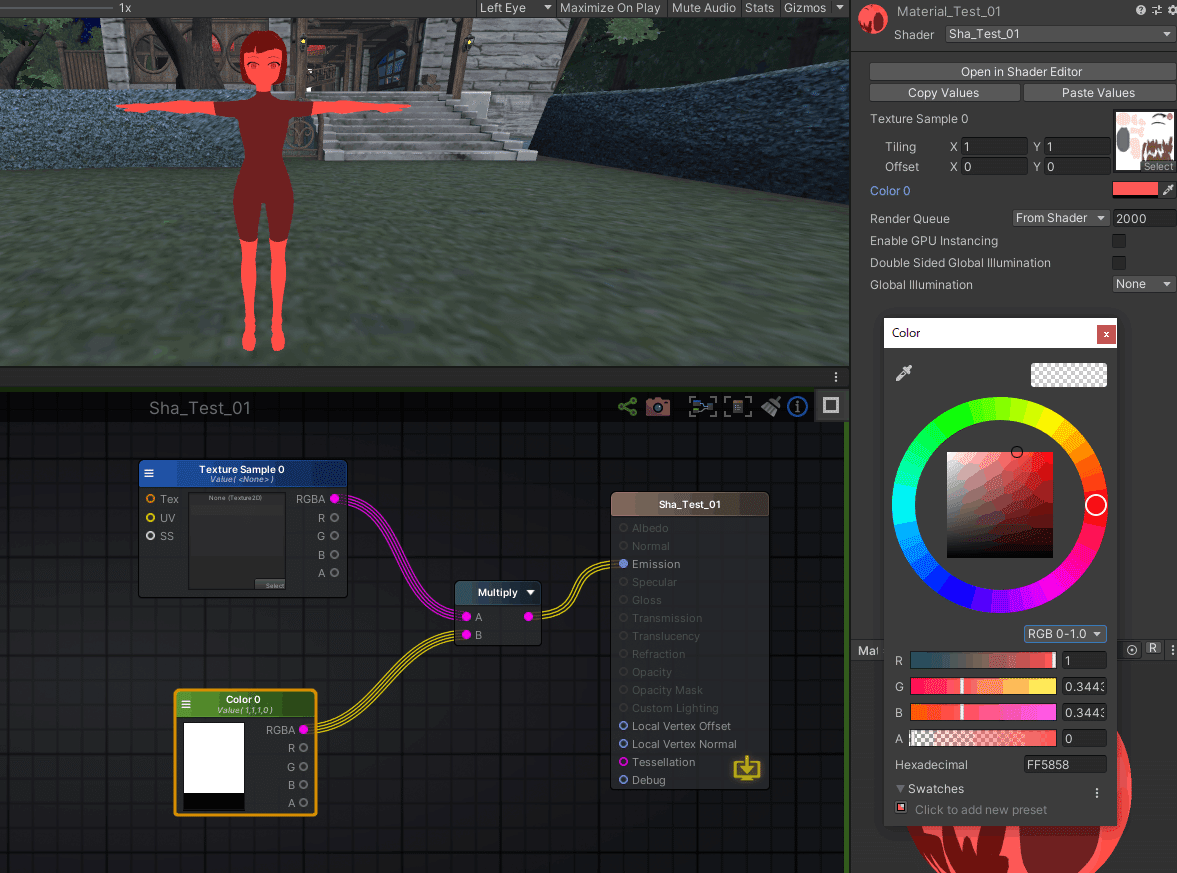The width and height of the screenshot is (1177, 873).
Task: Open Texture Sample 0 node hamburger menu
Action: click(149, 473)
